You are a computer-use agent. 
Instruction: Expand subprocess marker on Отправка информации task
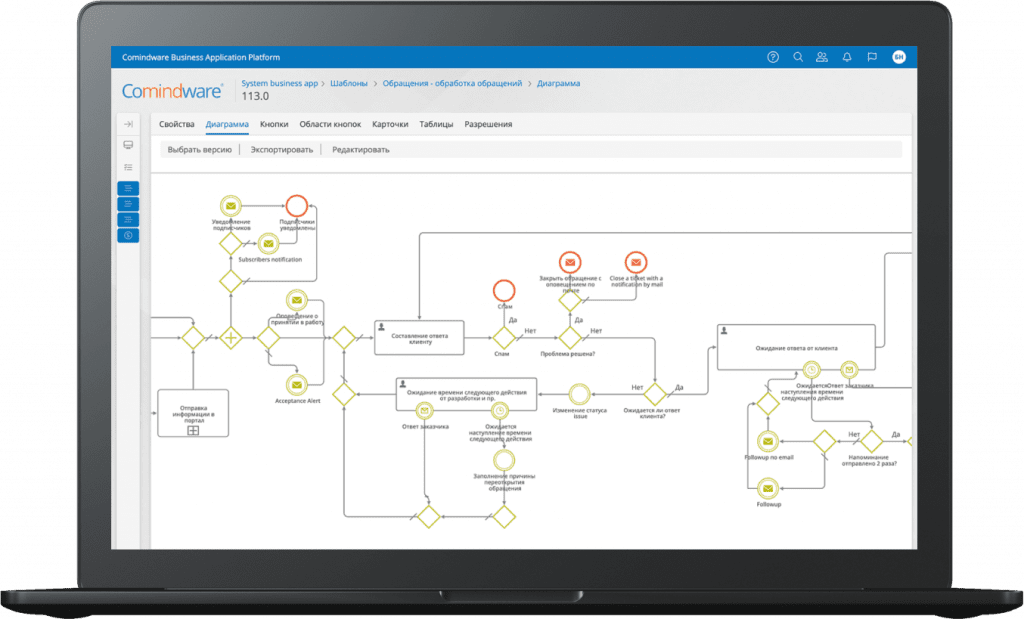pos(192,431)
